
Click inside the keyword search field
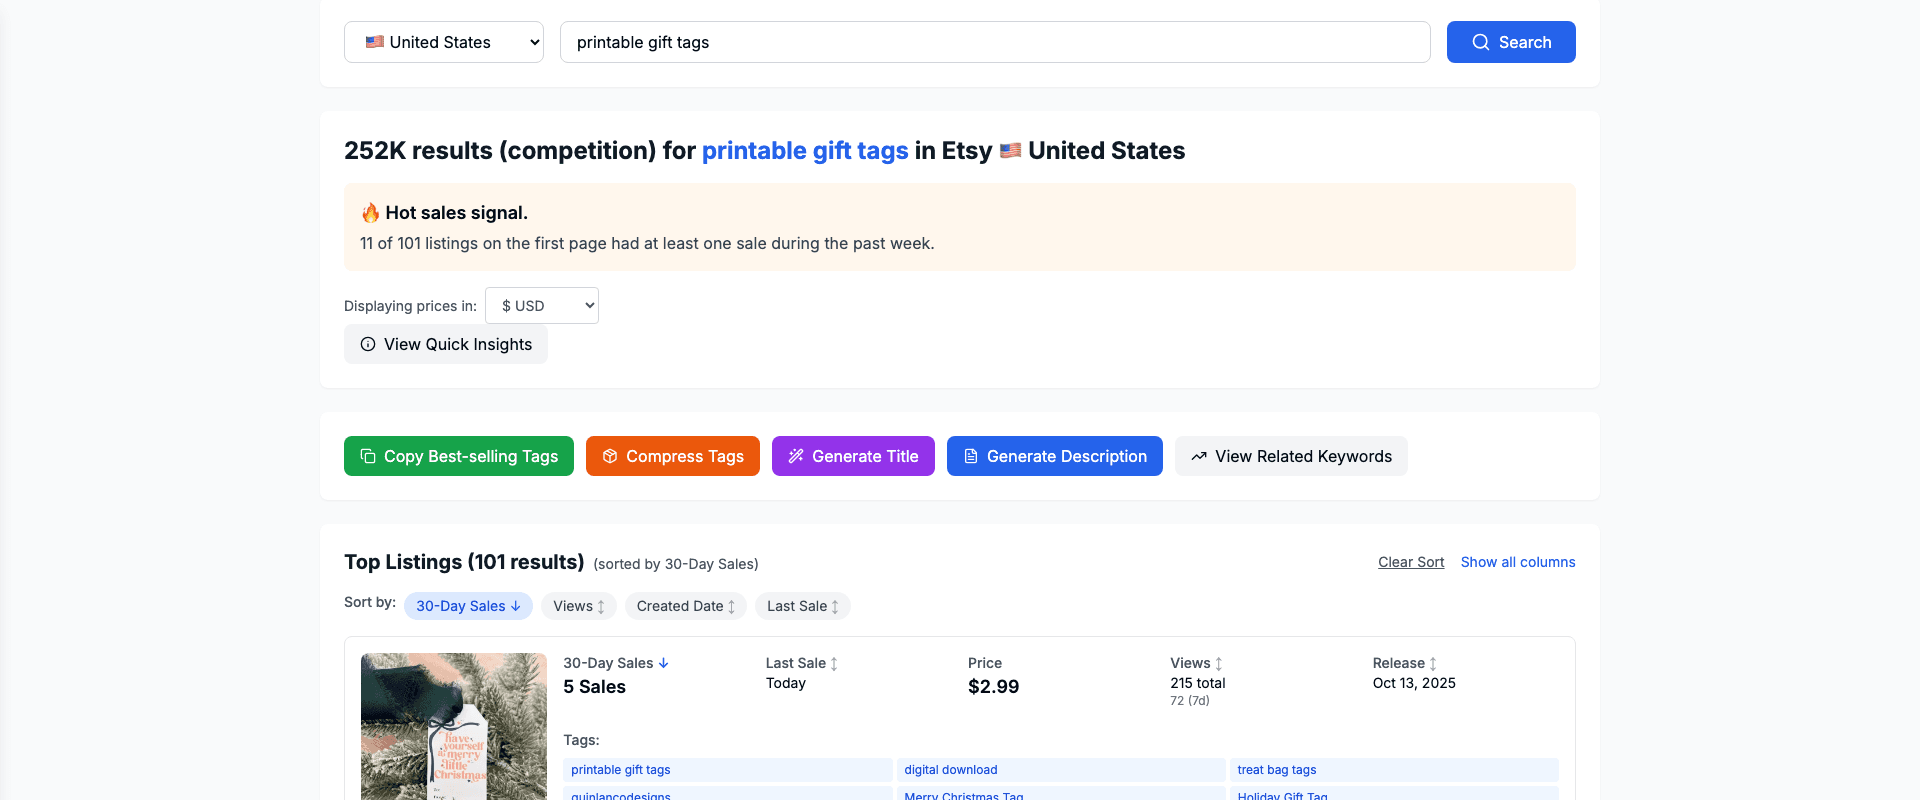994,42
